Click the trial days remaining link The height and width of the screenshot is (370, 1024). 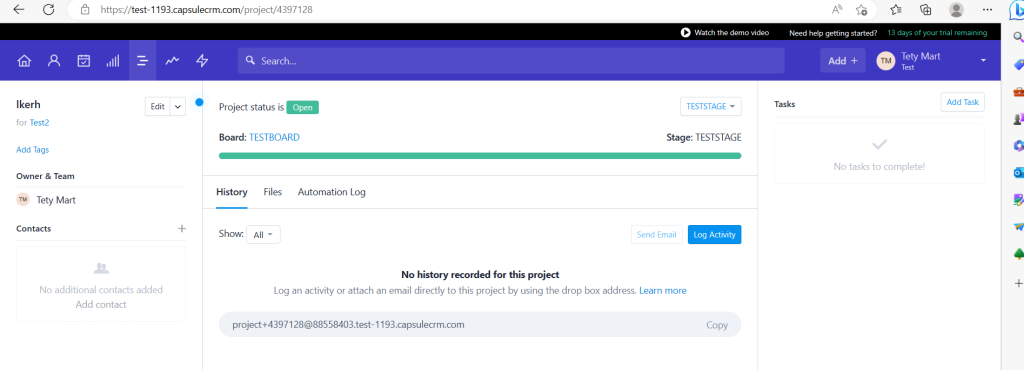(x=937, y=33)
